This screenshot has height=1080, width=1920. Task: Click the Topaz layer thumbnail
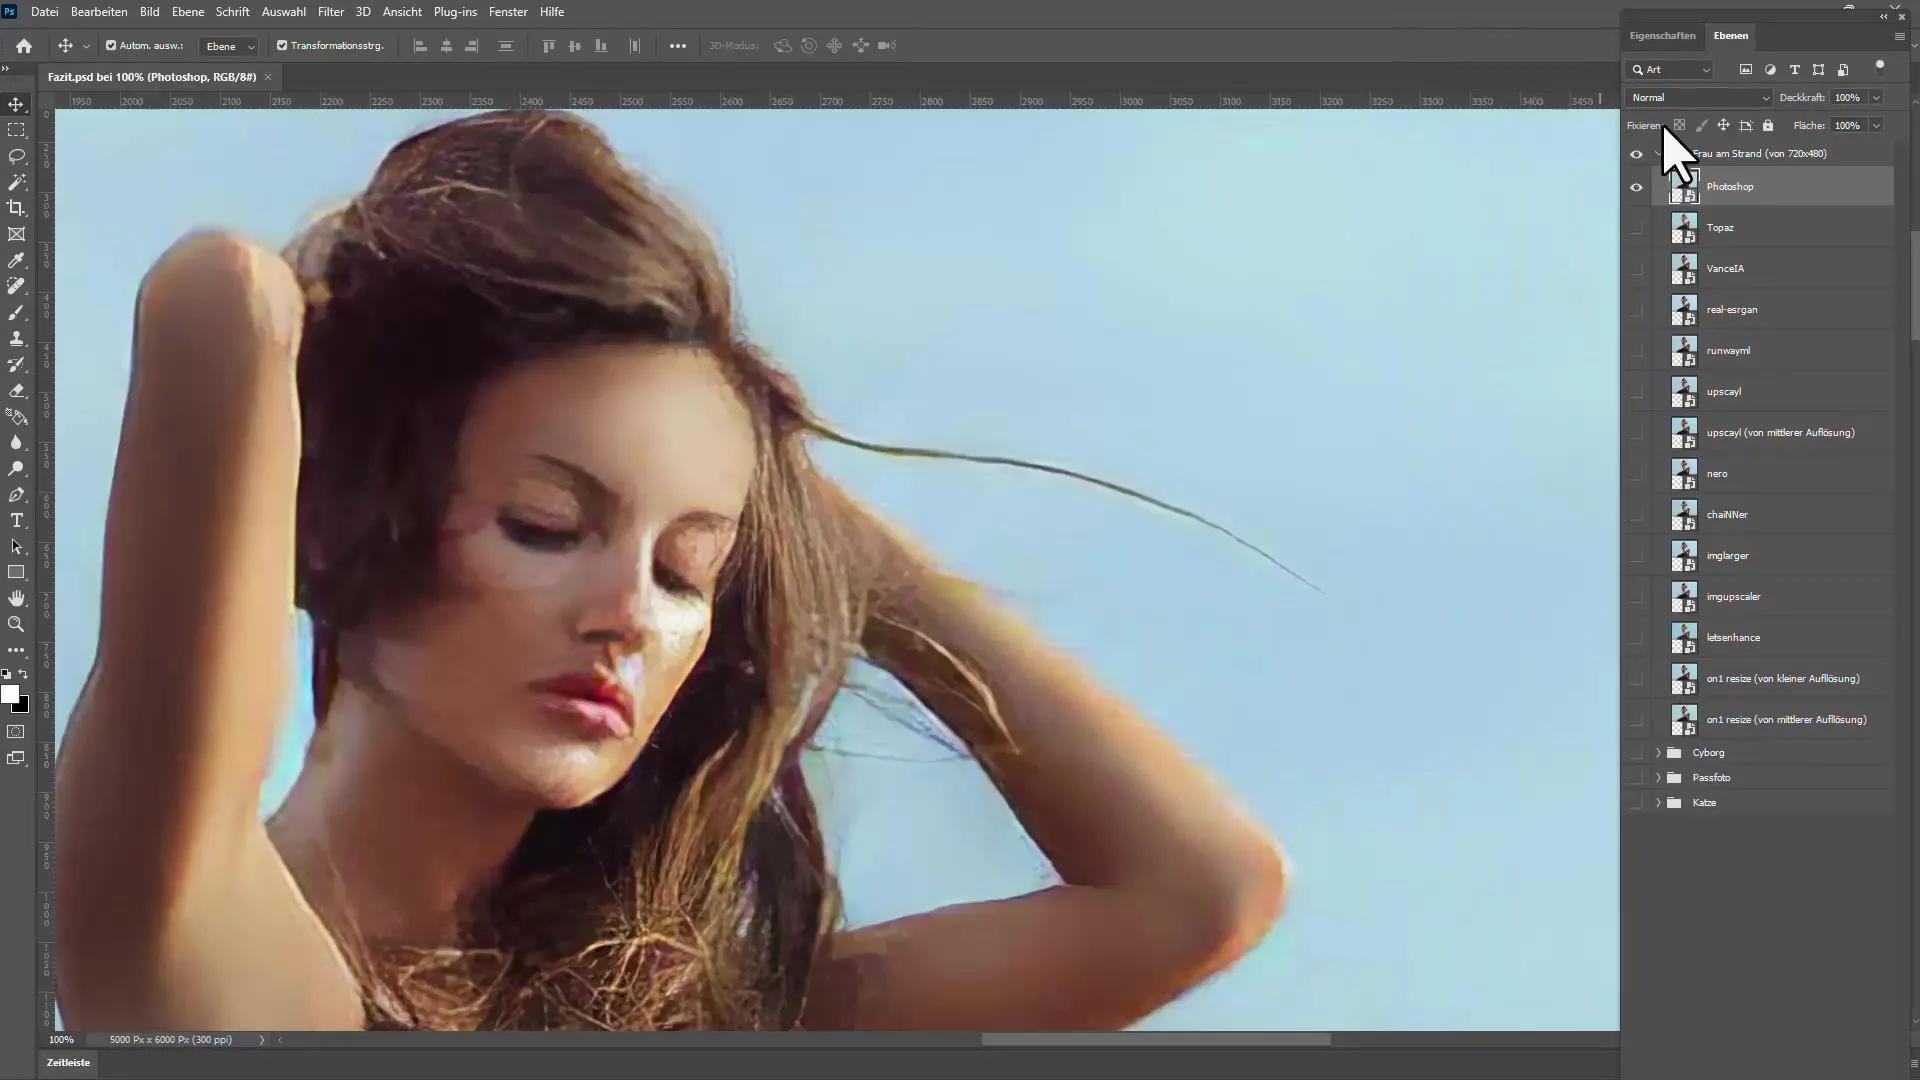pos(1684,227)
